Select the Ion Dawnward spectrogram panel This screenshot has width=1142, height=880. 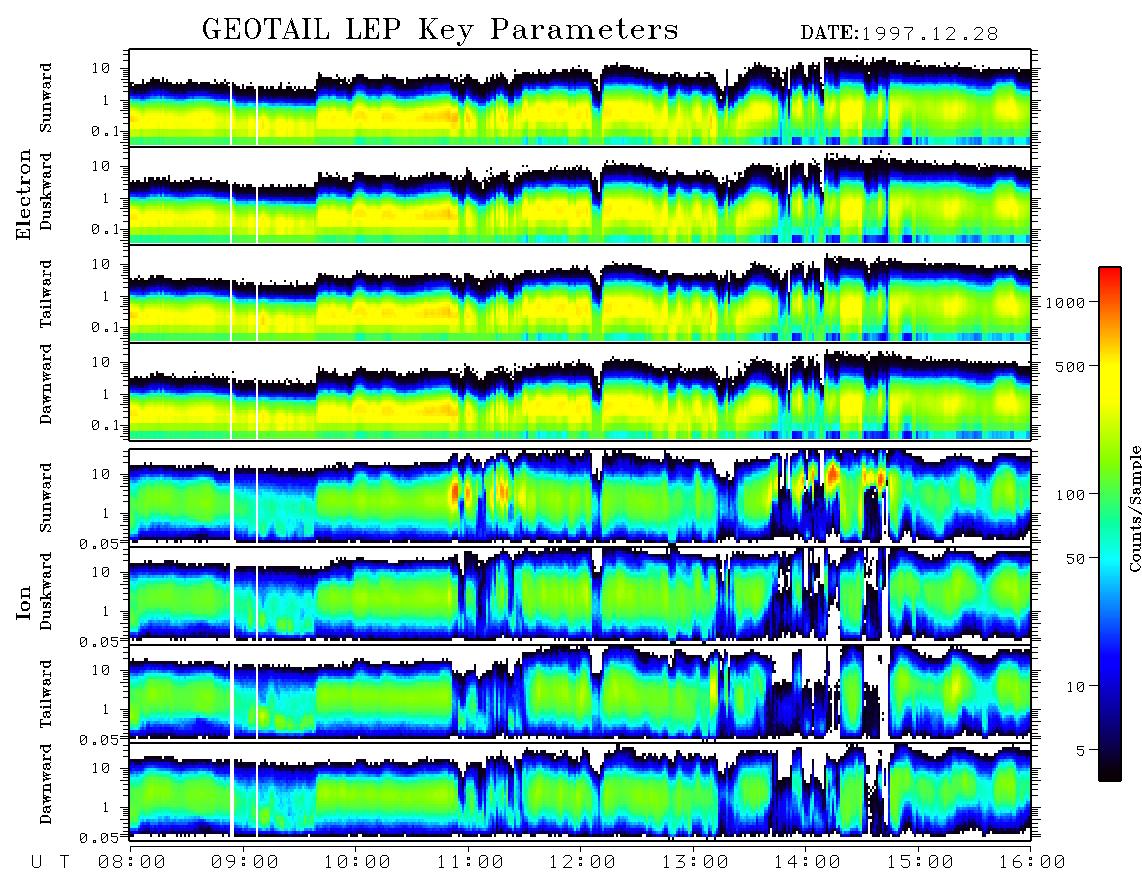tap(580, 790)
